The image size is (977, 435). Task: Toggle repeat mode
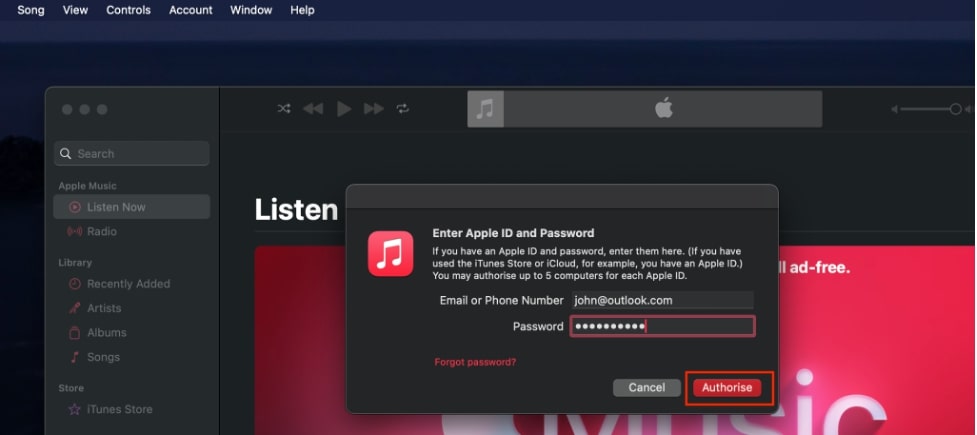click(x=403, y=109)
